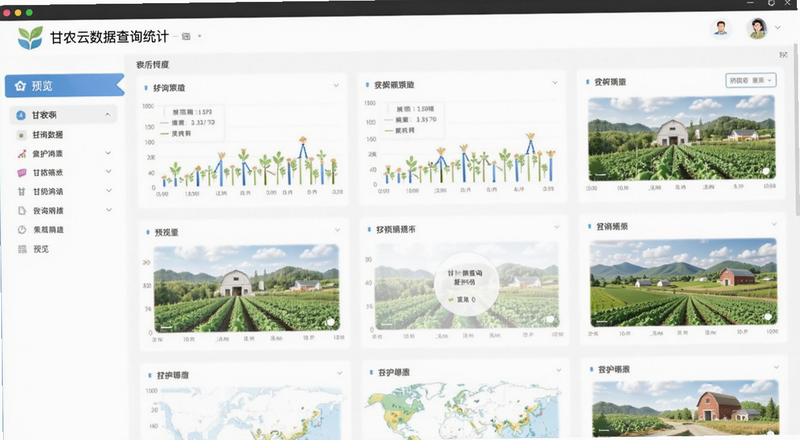Click the document page sidebar icon

pyautogui.click(x=22, y=210)
